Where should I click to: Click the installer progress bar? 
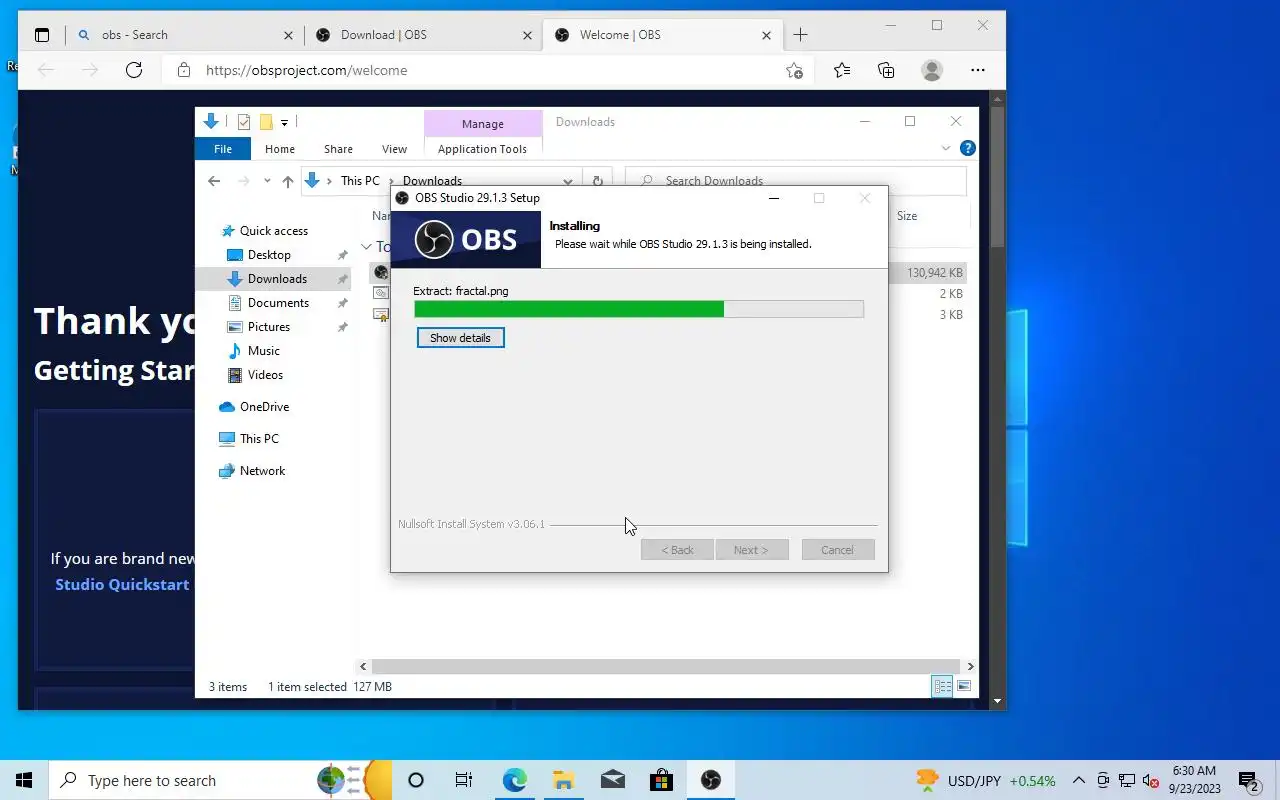pos(638,309)
